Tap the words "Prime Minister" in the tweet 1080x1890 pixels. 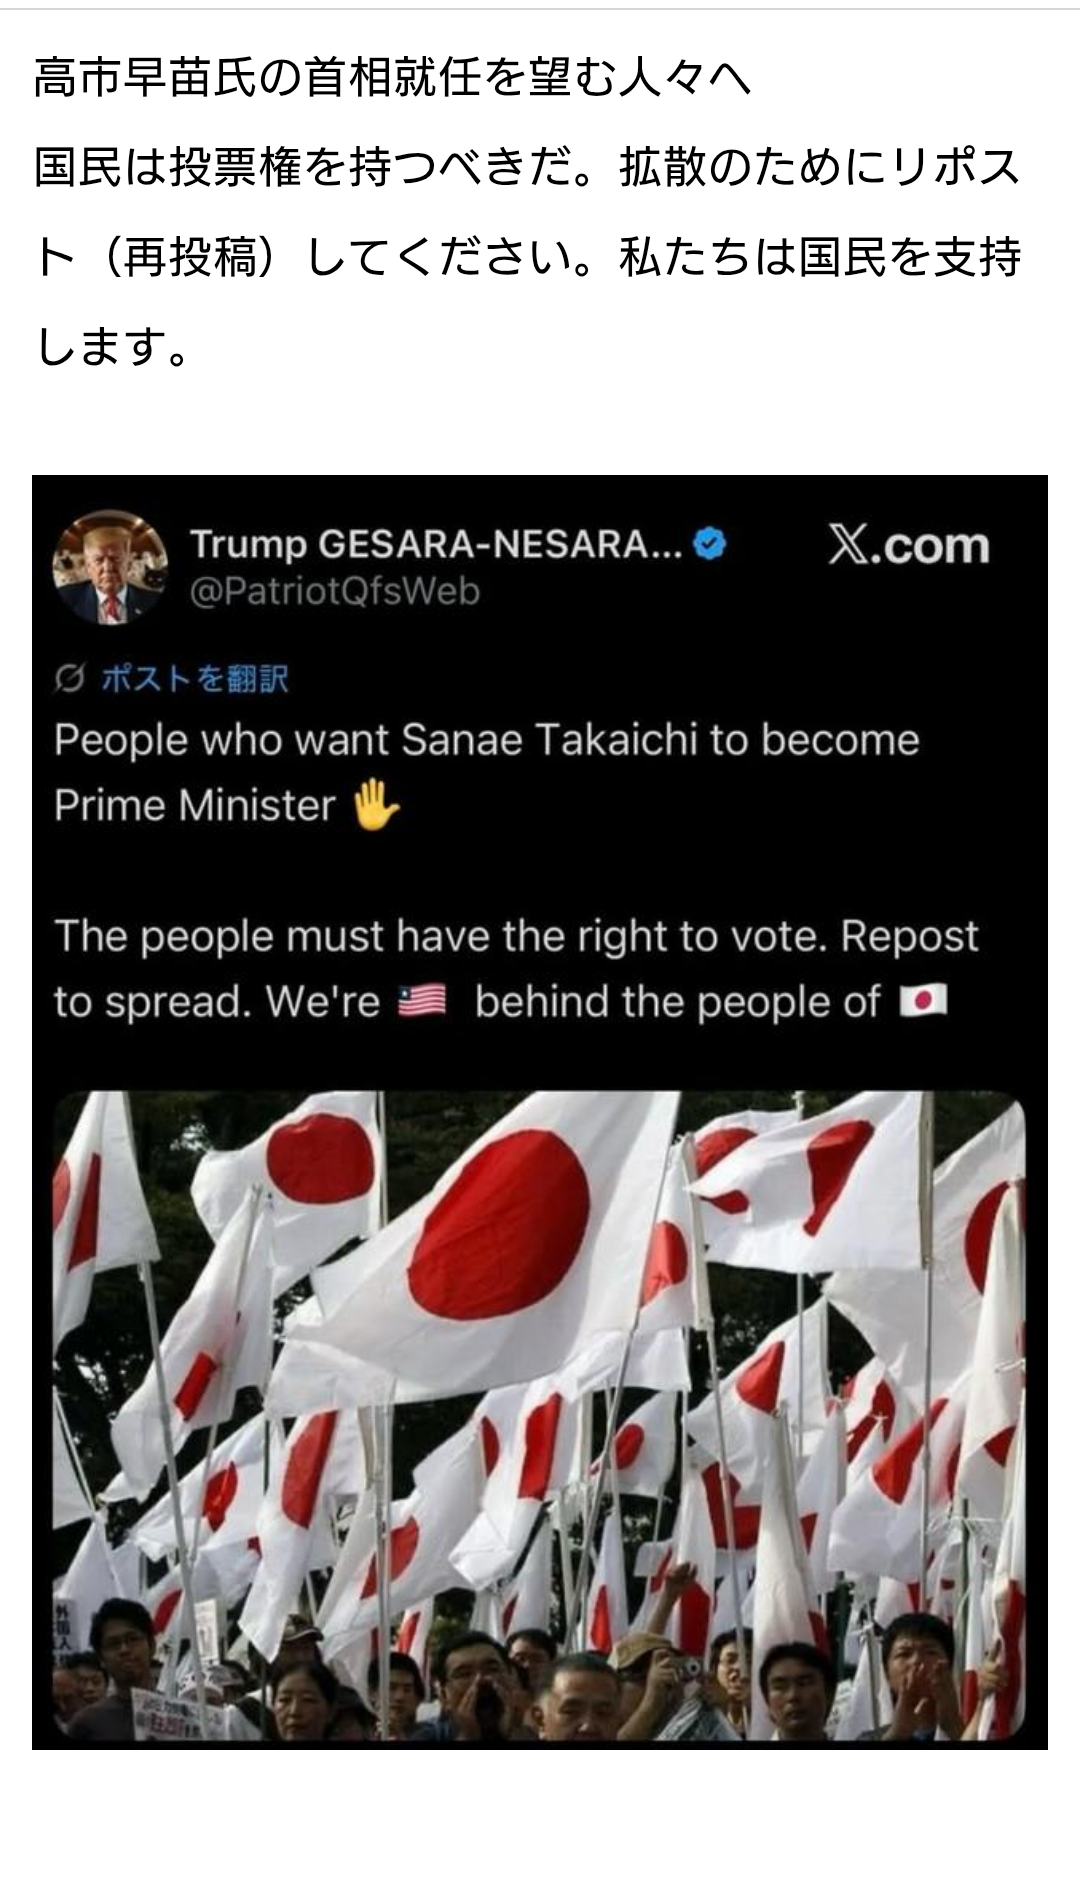[x=195, y=806]
